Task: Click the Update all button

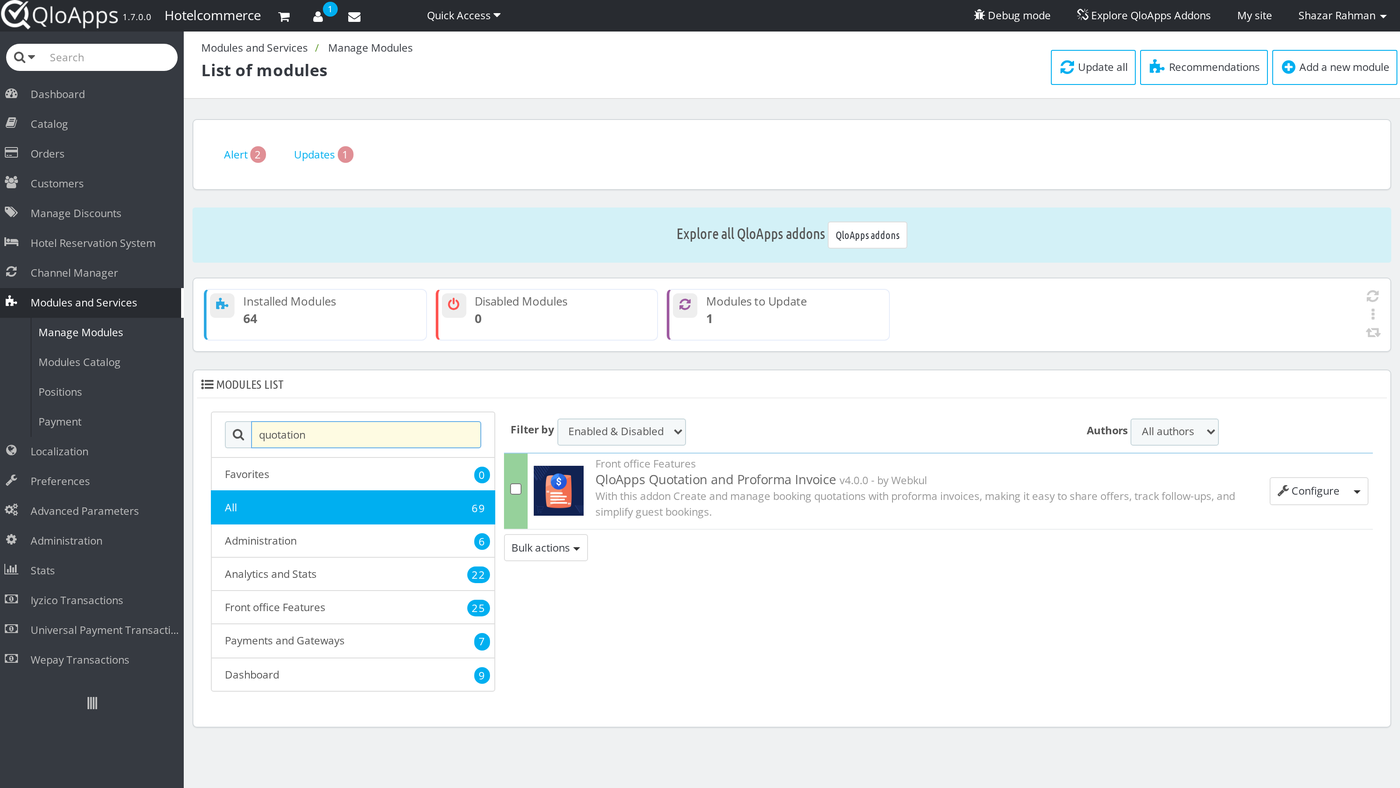Action: pos(1093,67)
